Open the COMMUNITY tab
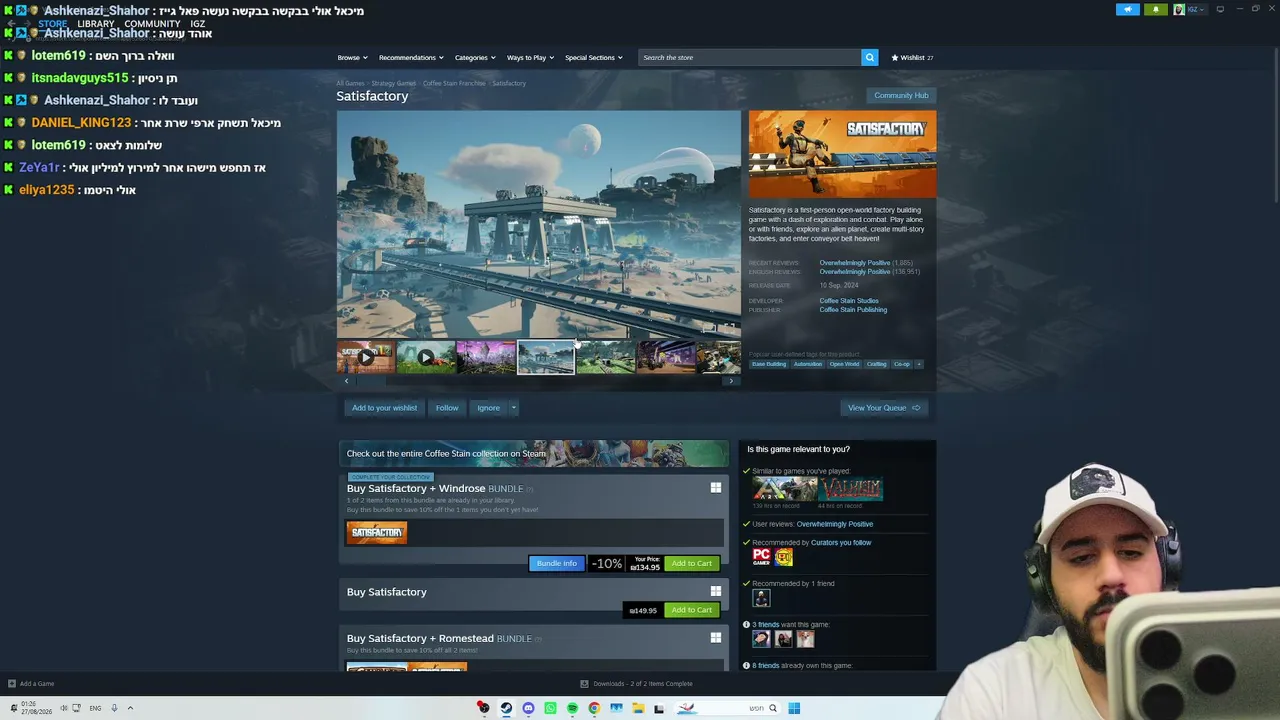 pos(152,24)
